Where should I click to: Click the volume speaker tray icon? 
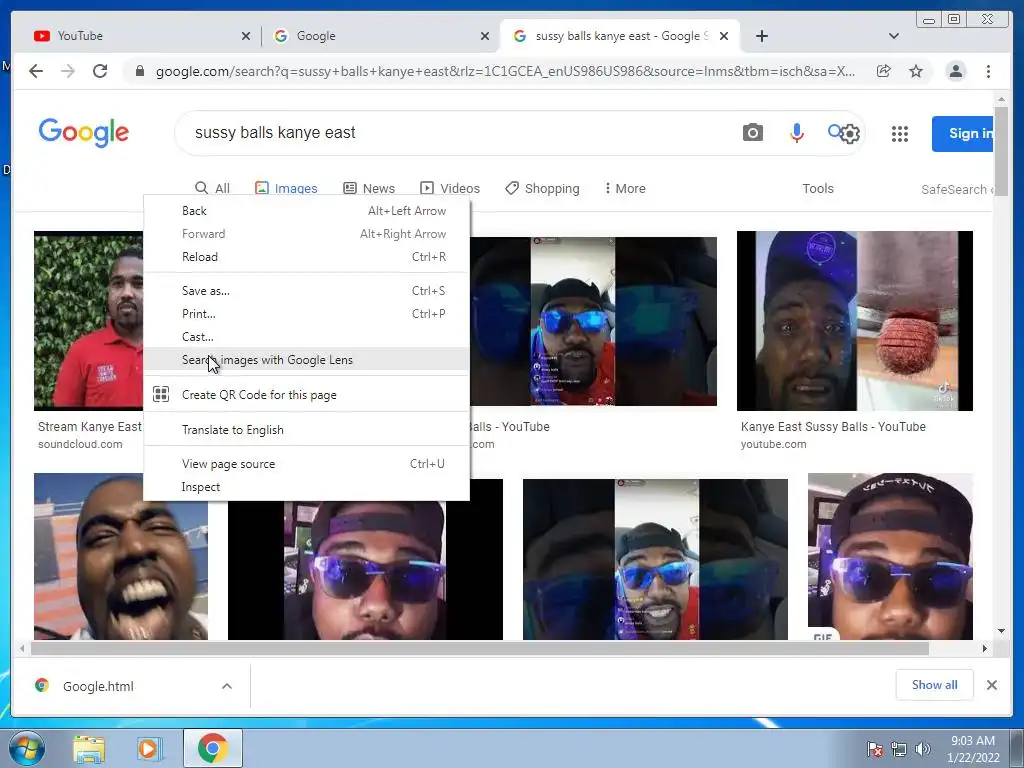click(923, 749)
